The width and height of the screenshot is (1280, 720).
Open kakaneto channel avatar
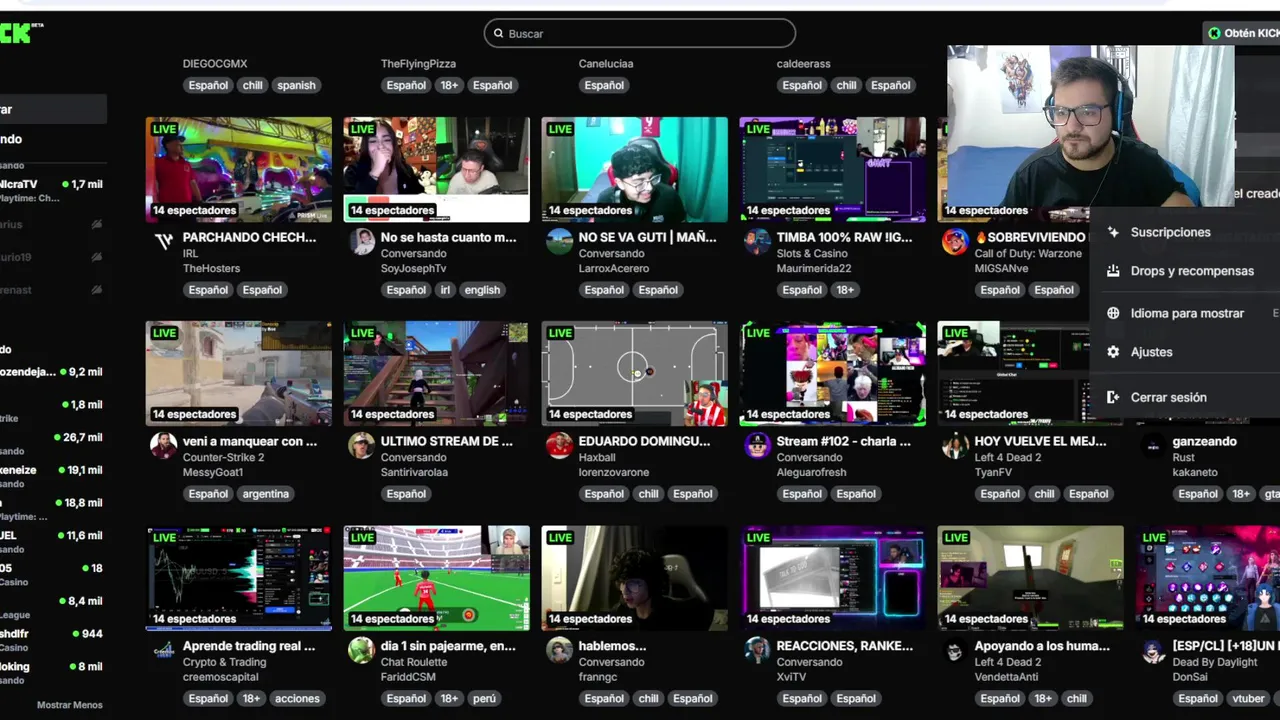pos(1154,446)
